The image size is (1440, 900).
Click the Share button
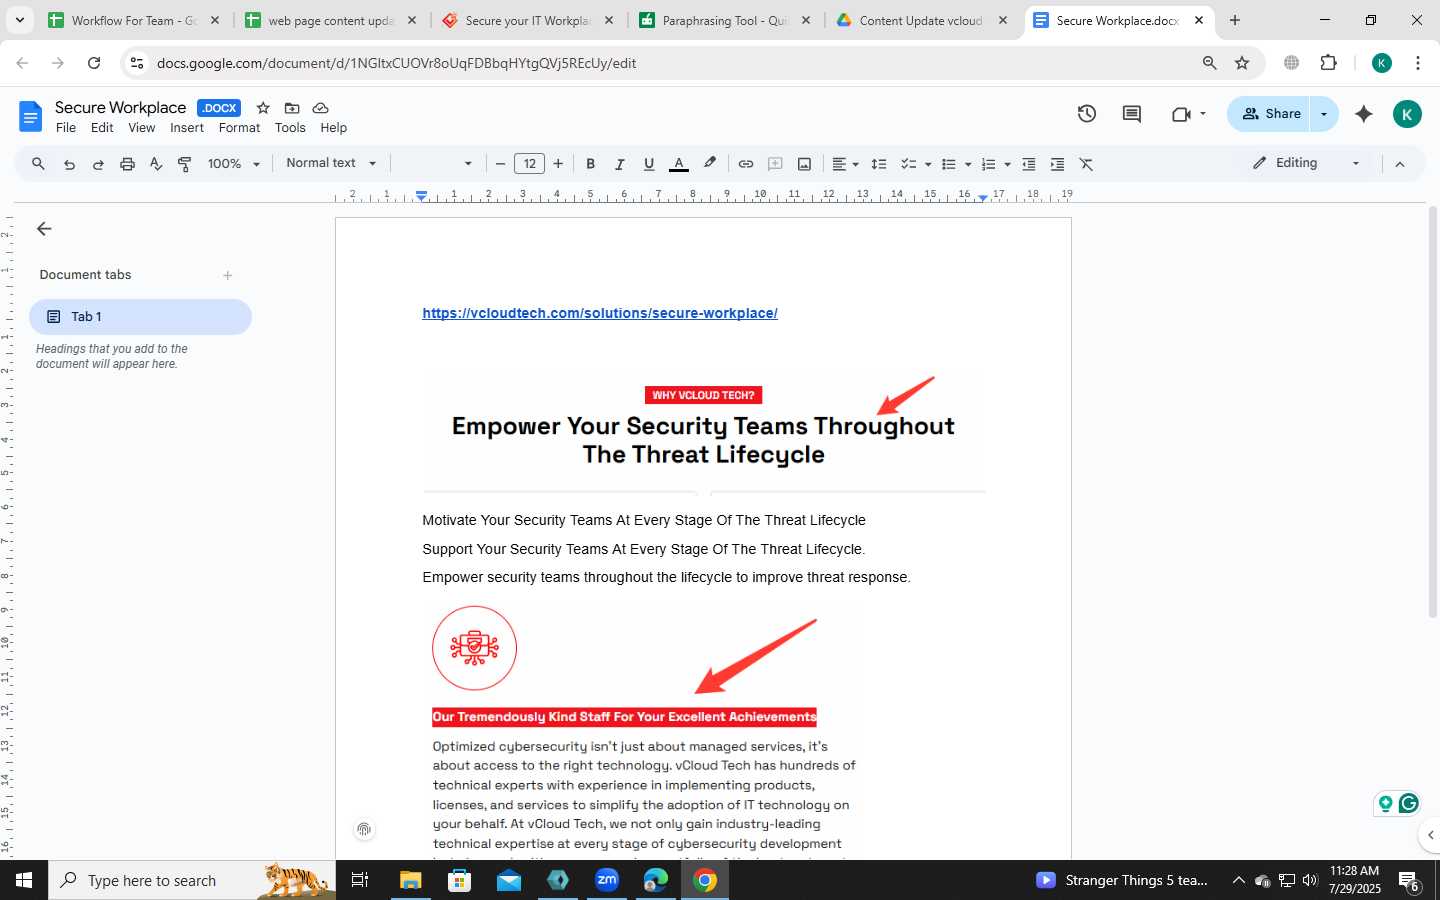(x=1269, y=114)
